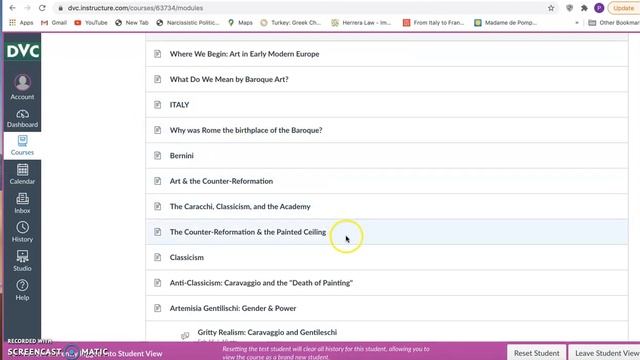Open The Caracchi, Classicism, and the Academy
640x360 pixels.
pos(240,207)
